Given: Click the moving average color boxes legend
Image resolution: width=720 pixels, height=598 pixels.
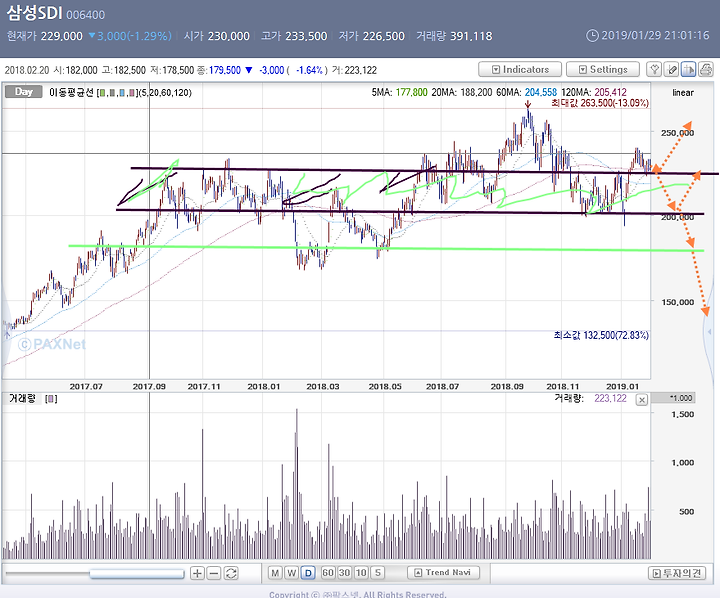Looking at the screenshot, I should coord(117,93).
